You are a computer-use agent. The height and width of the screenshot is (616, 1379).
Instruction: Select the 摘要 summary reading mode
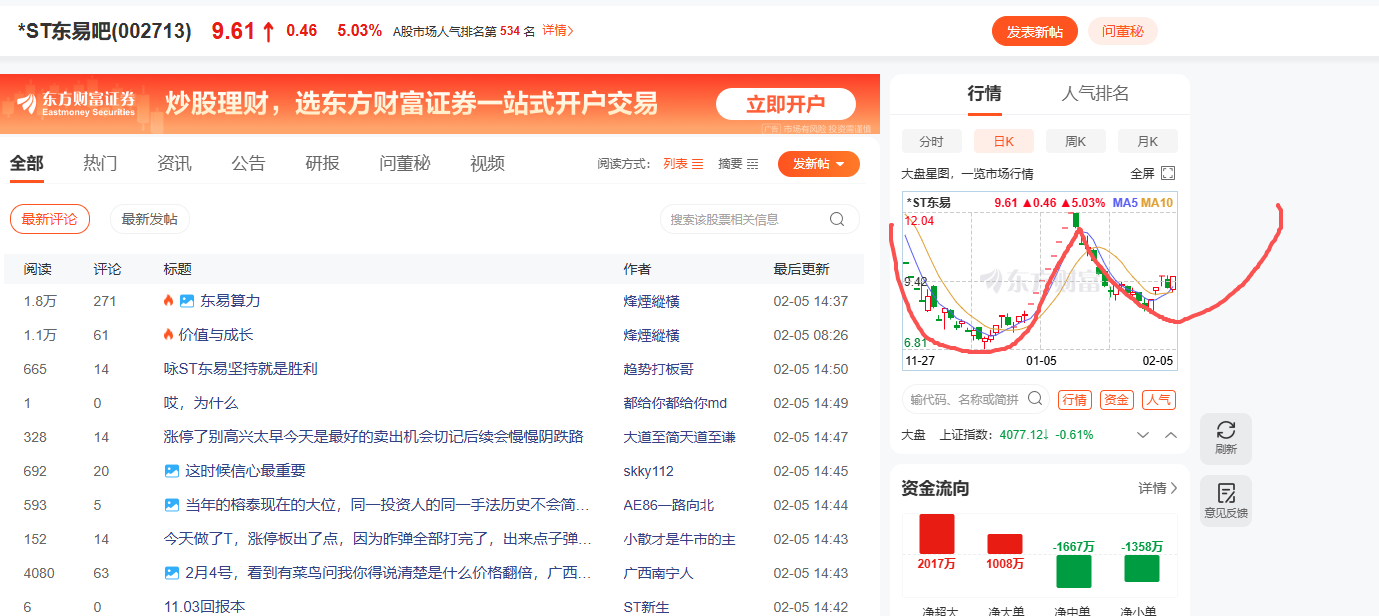pyautogui.click(x=738, y=164)
